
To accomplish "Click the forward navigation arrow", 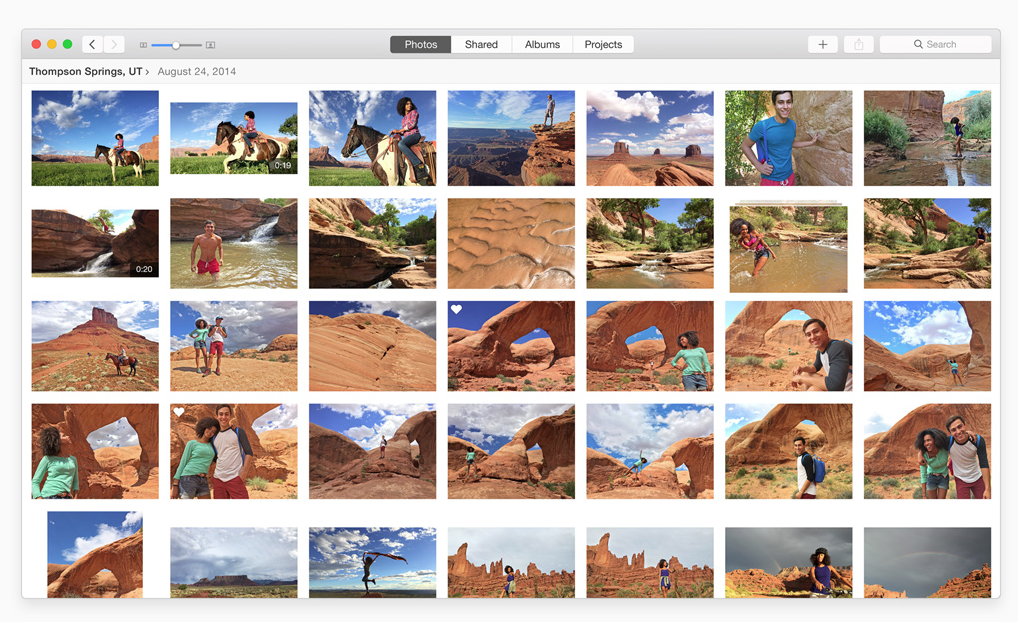I will tap(114, 44).
